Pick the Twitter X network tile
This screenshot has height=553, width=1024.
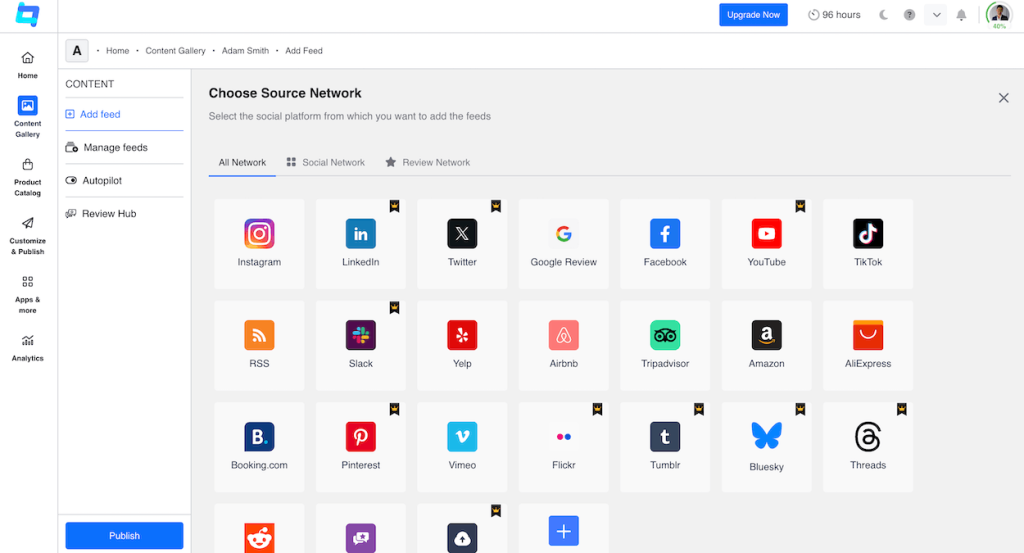[x=462, y=244]
